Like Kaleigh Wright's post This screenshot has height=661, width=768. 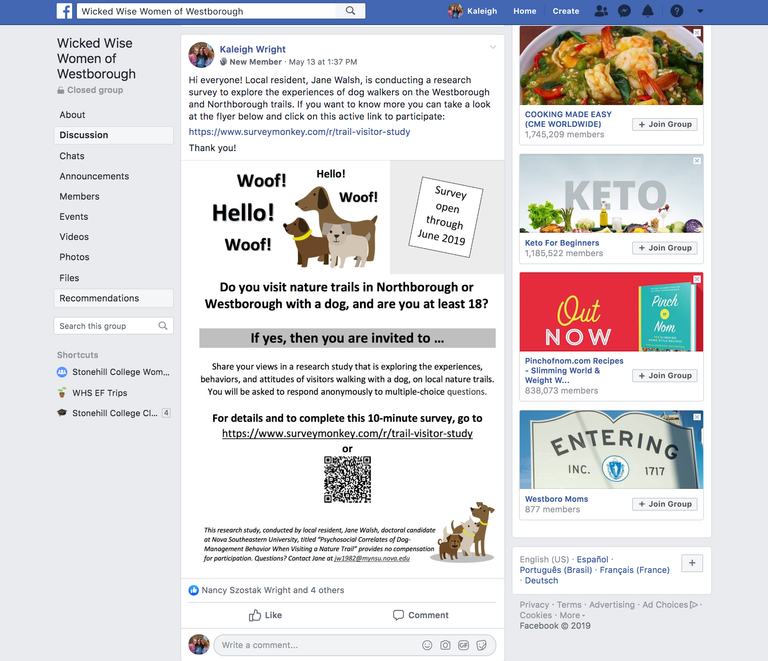click(265, 615)
